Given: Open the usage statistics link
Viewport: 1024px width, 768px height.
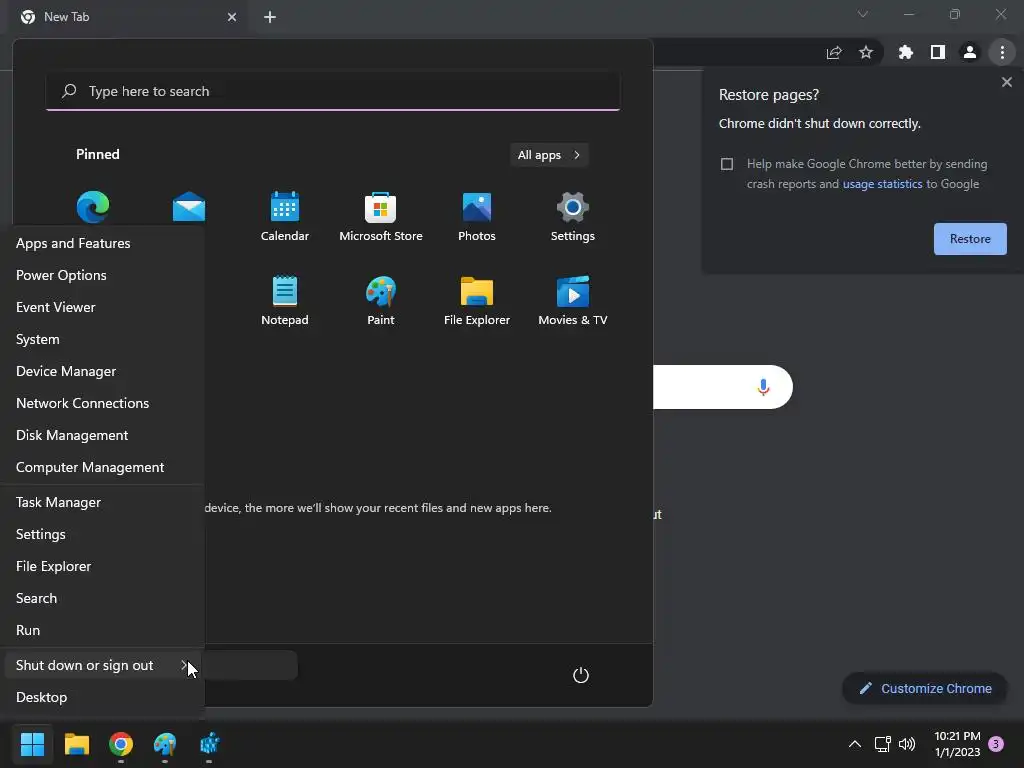Looking at the screenshot, I should [882, 184].
